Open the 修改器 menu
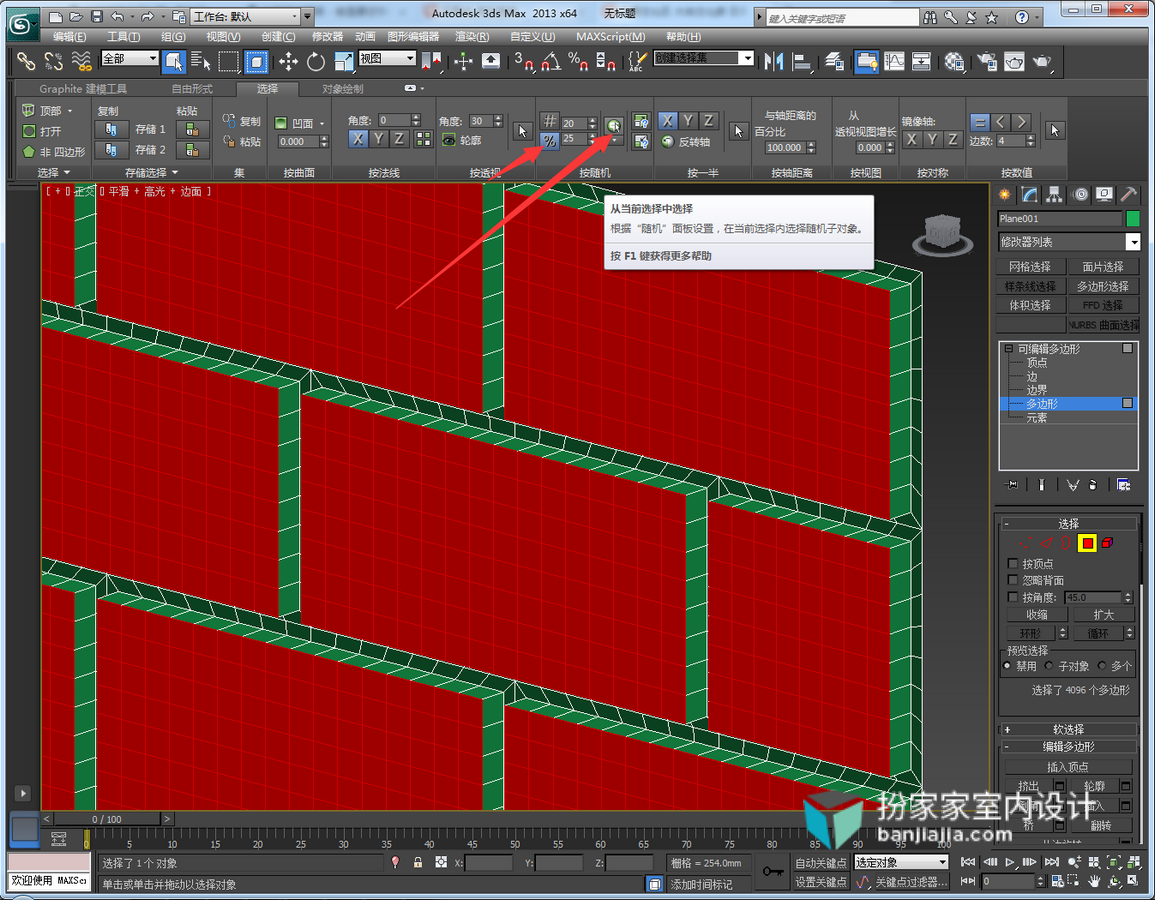 pos(328,37)
